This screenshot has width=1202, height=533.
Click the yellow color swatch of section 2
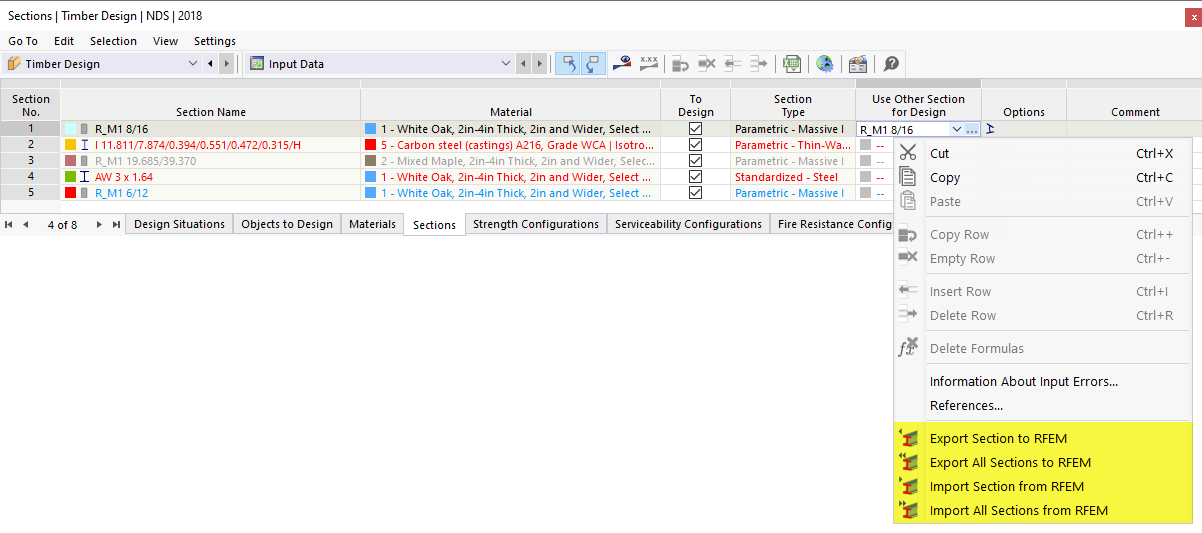tap(70, 145)
